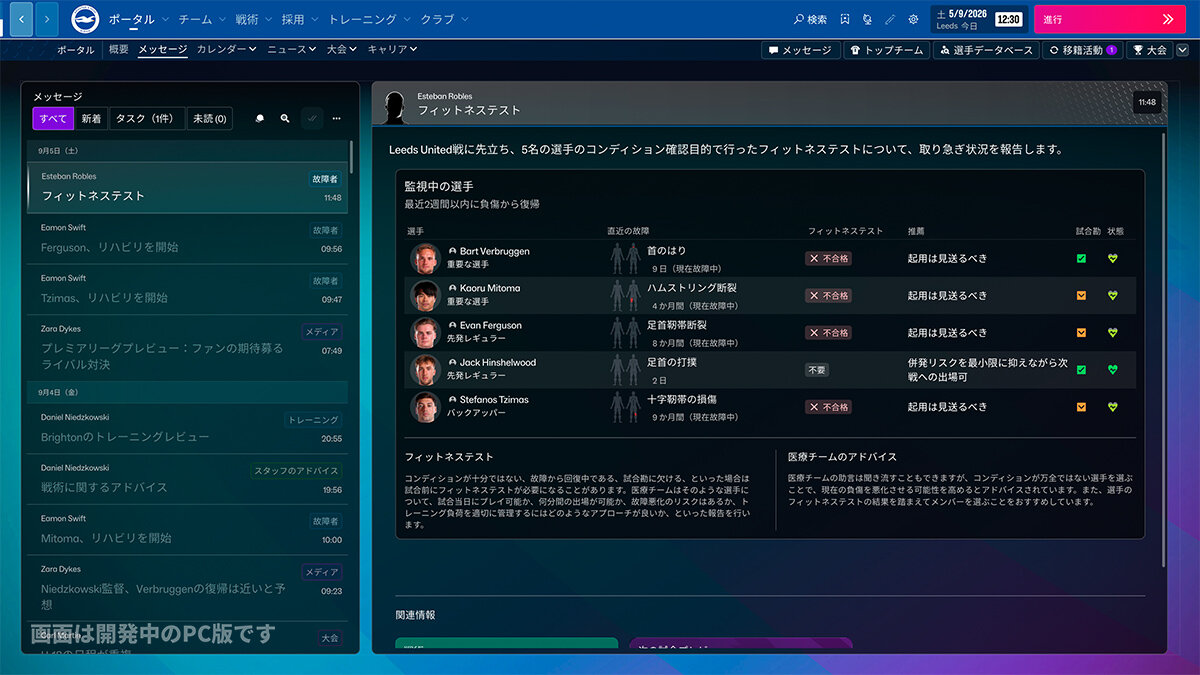Image resolution: width=1200 pixels, height=675 pixels.
Task: Expand the chevron after the 大会 shortcut button
Action: [x=1182, y=50]
